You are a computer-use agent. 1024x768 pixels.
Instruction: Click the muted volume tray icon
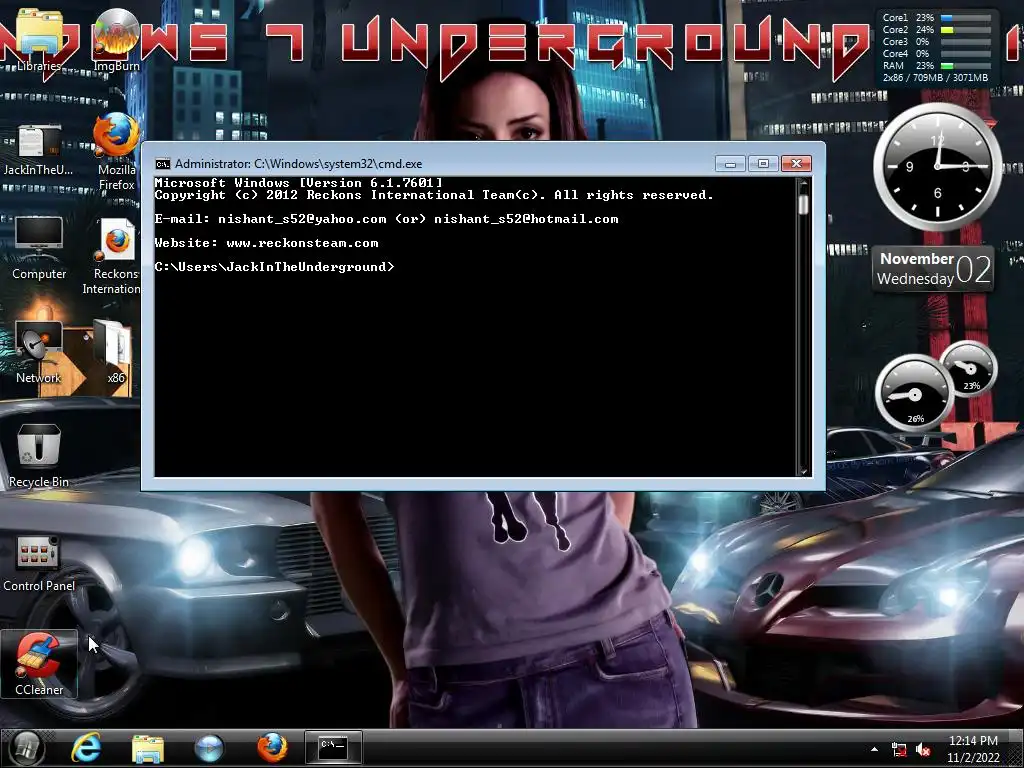923,750
